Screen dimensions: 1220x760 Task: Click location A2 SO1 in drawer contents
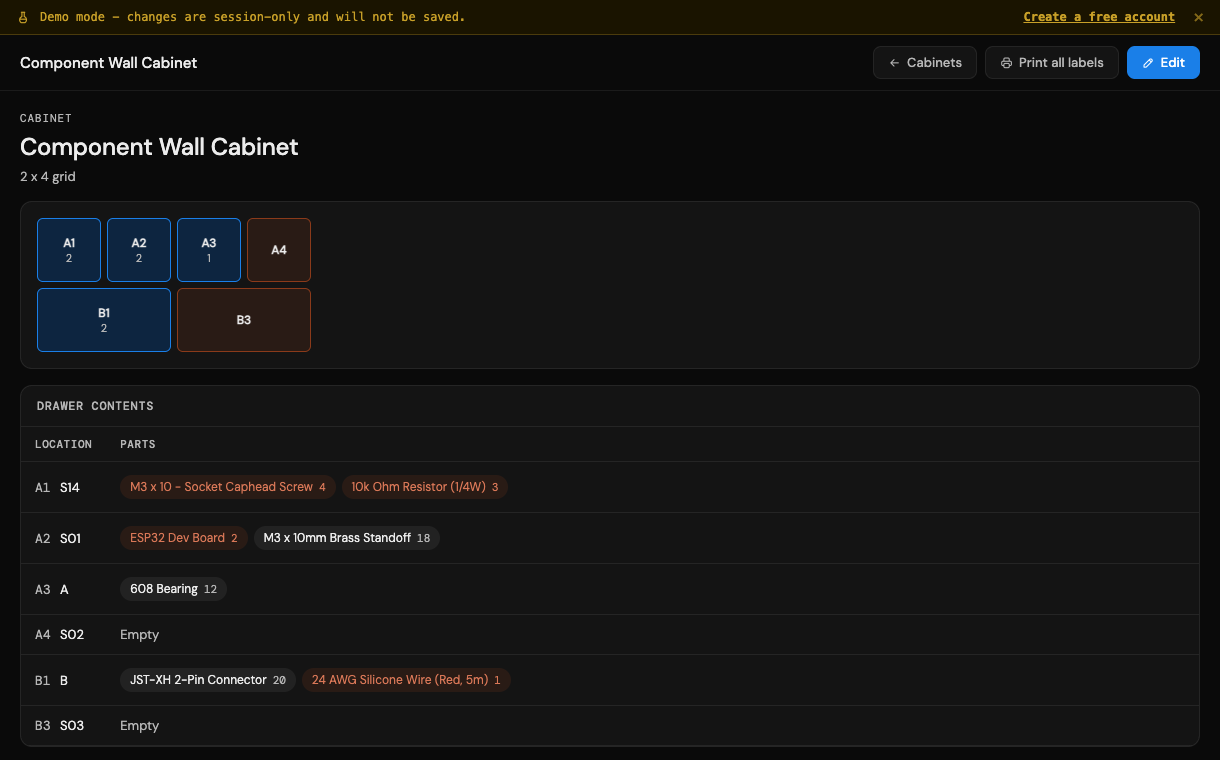(x=58, y=538)
